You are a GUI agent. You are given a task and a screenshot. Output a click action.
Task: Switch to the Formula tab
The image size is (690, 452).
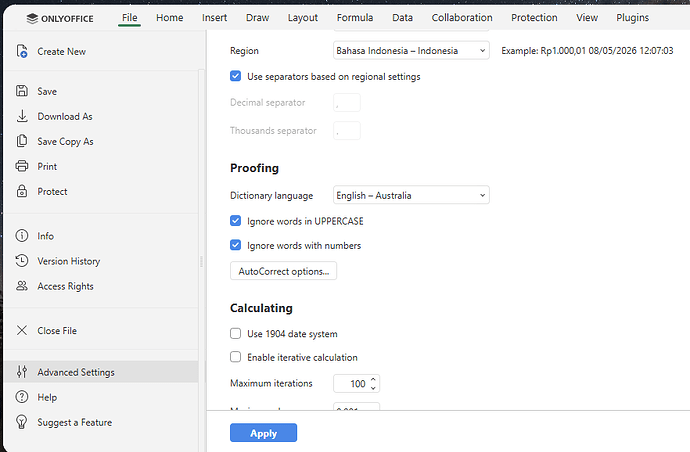click(355, 18)
